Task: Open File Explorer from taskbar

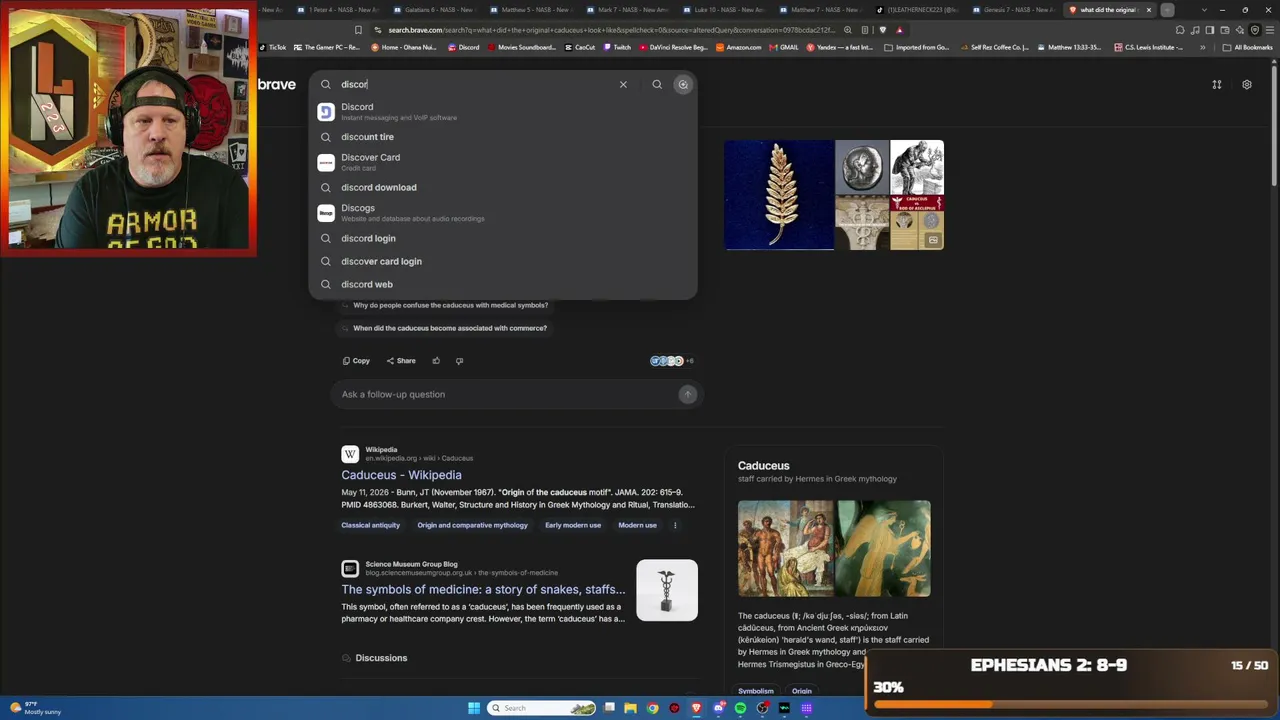Action: (631, 708)
